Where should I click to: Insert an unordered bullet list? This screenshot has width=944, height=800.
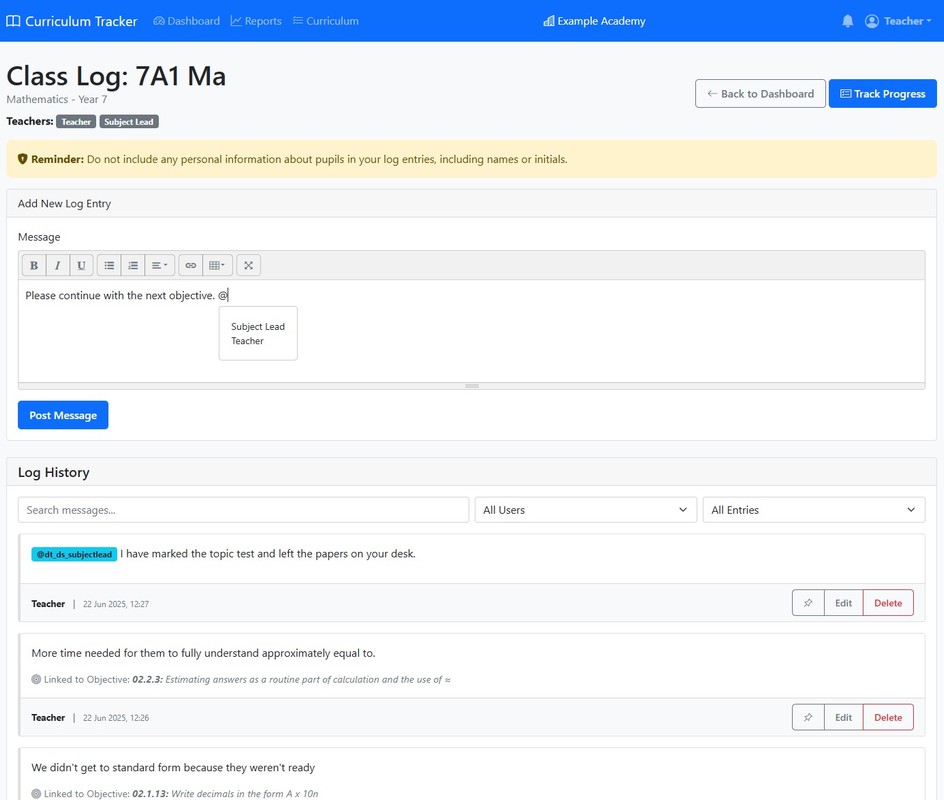point(109,265)
